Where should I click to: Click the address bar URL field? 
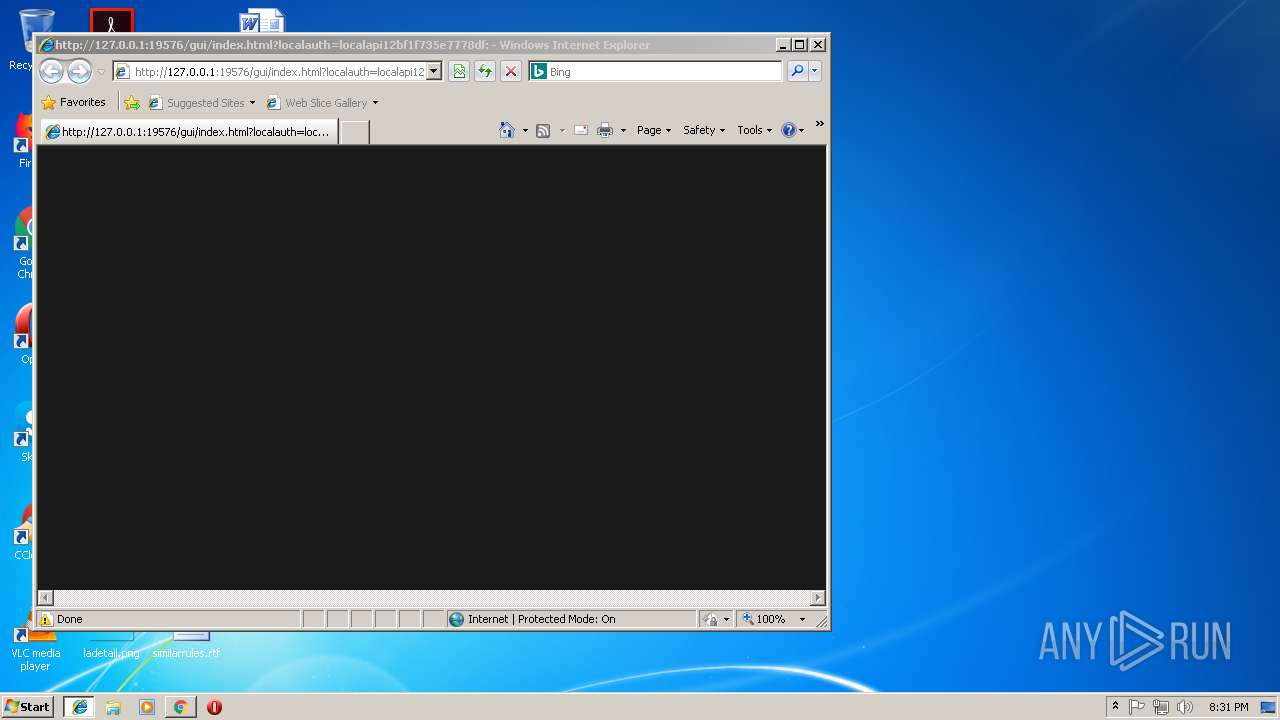[x=270, y=71]
